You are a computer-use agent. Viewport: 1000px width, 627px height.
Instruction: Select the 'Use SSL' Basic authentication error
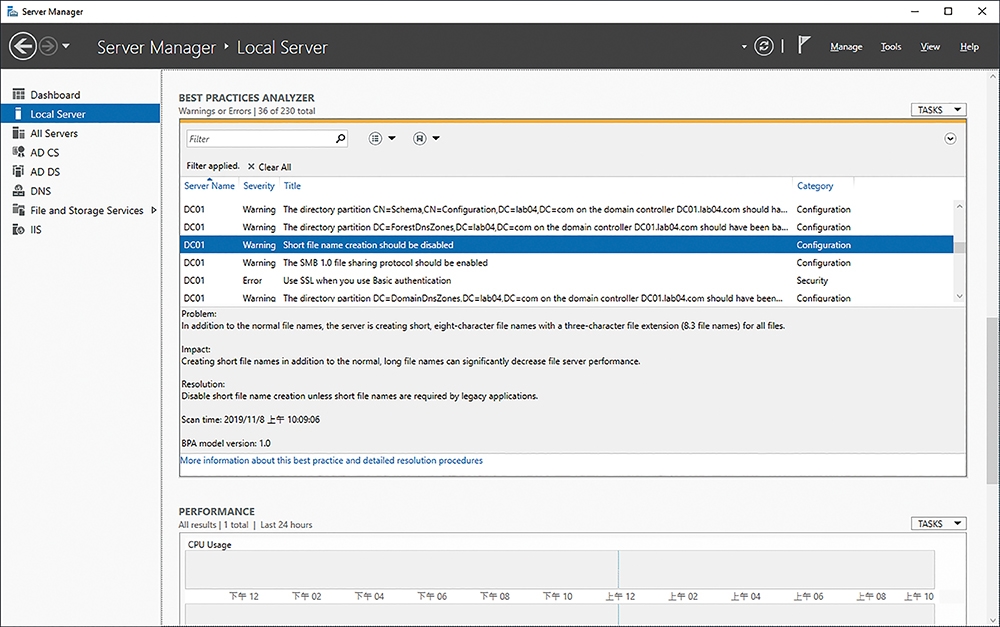(x=566, y=281)
